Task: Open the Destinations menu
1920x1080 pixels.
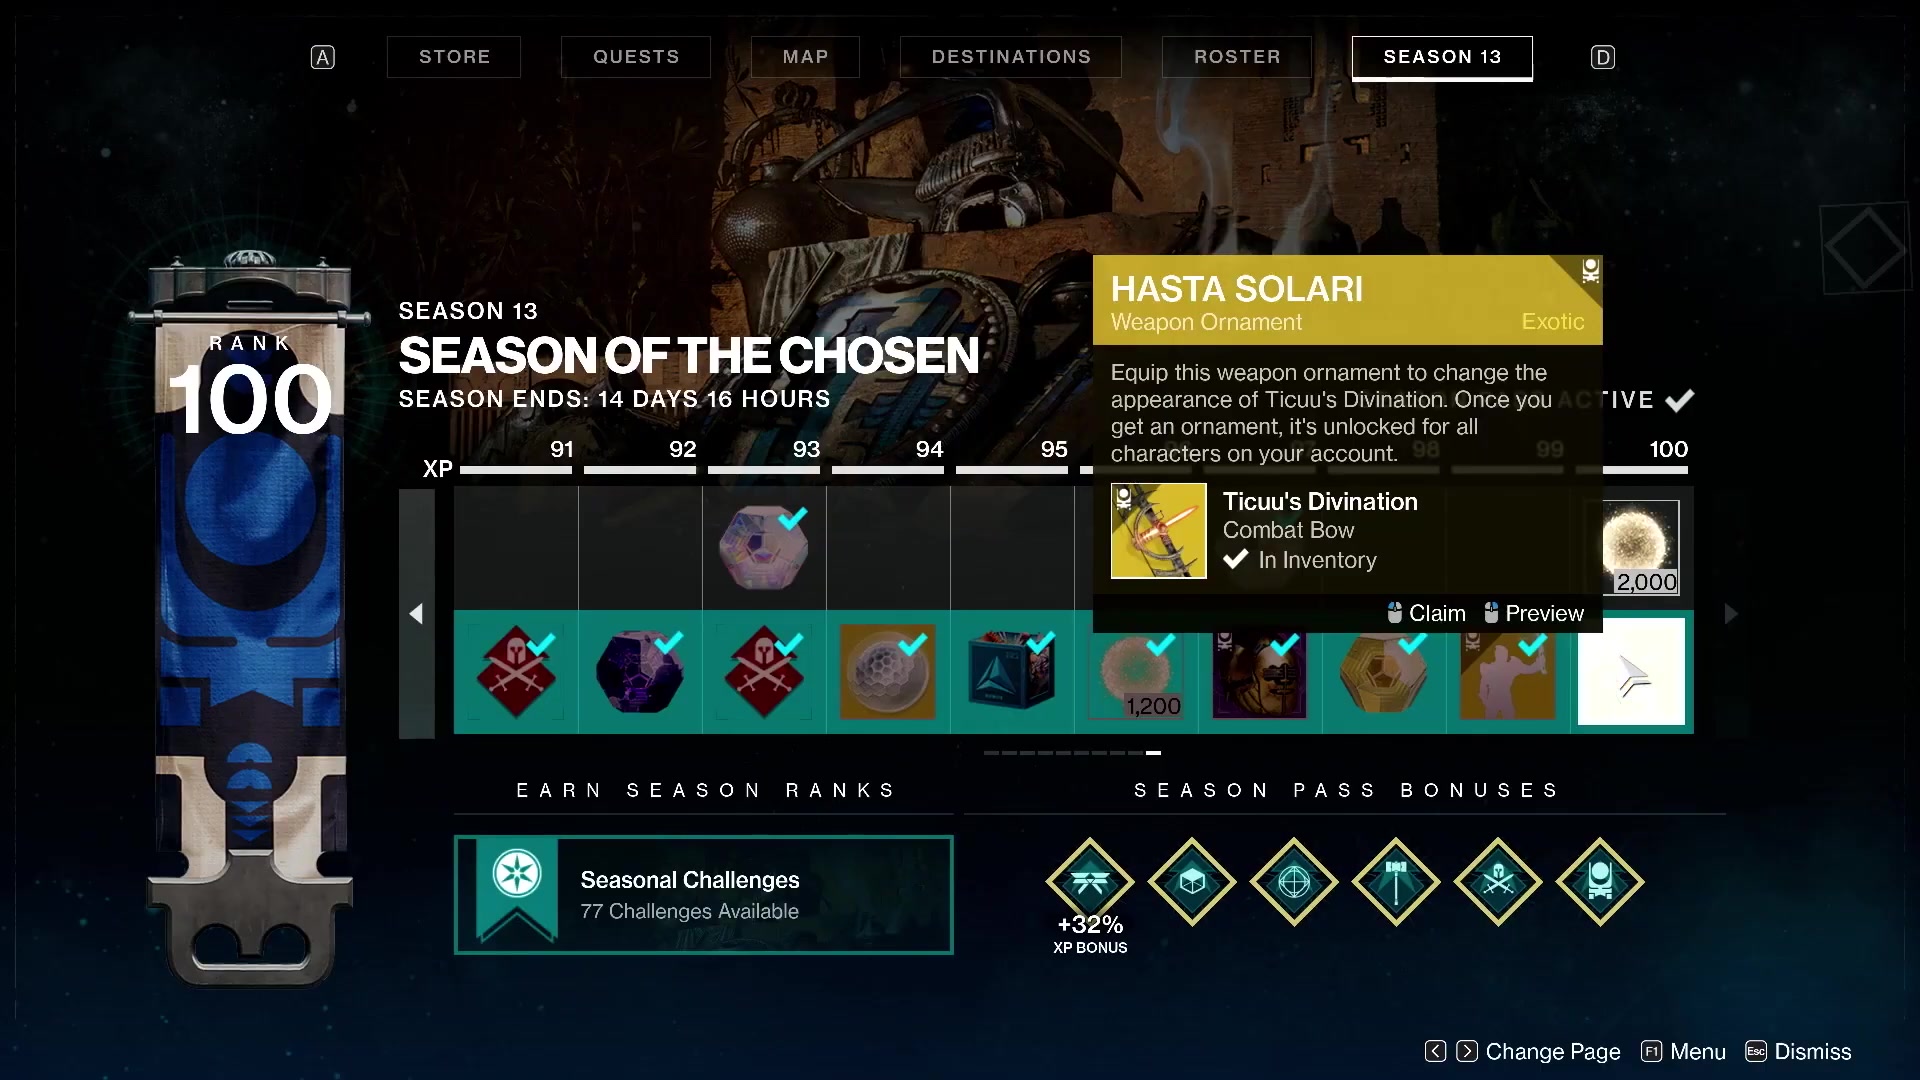Action: click(1011, 55)
